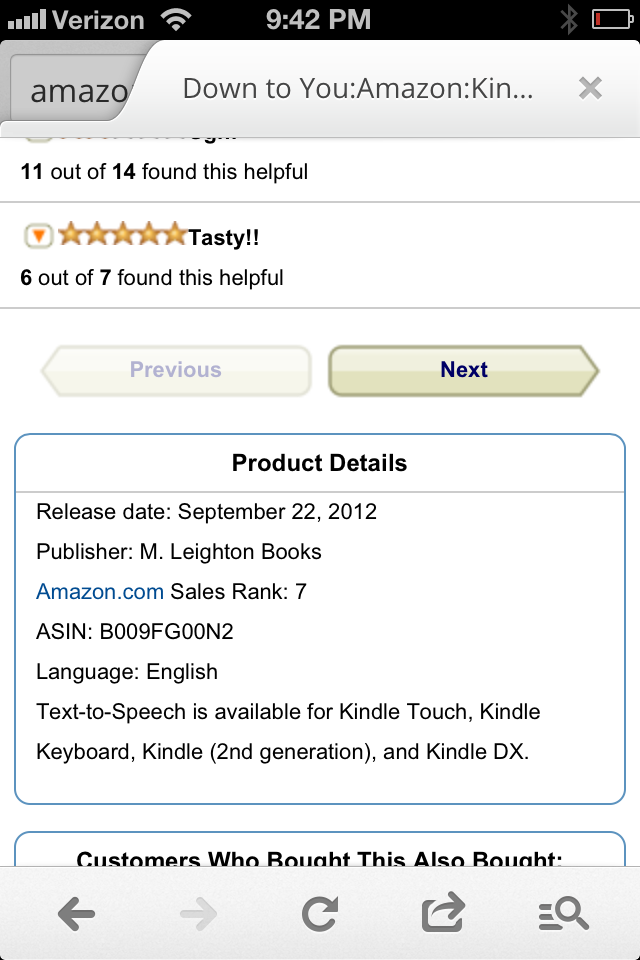This screenshot has height=960, width=640.
Task: Tap the ASIN B009FG00N2 text
Action: [x=134, y=632]
